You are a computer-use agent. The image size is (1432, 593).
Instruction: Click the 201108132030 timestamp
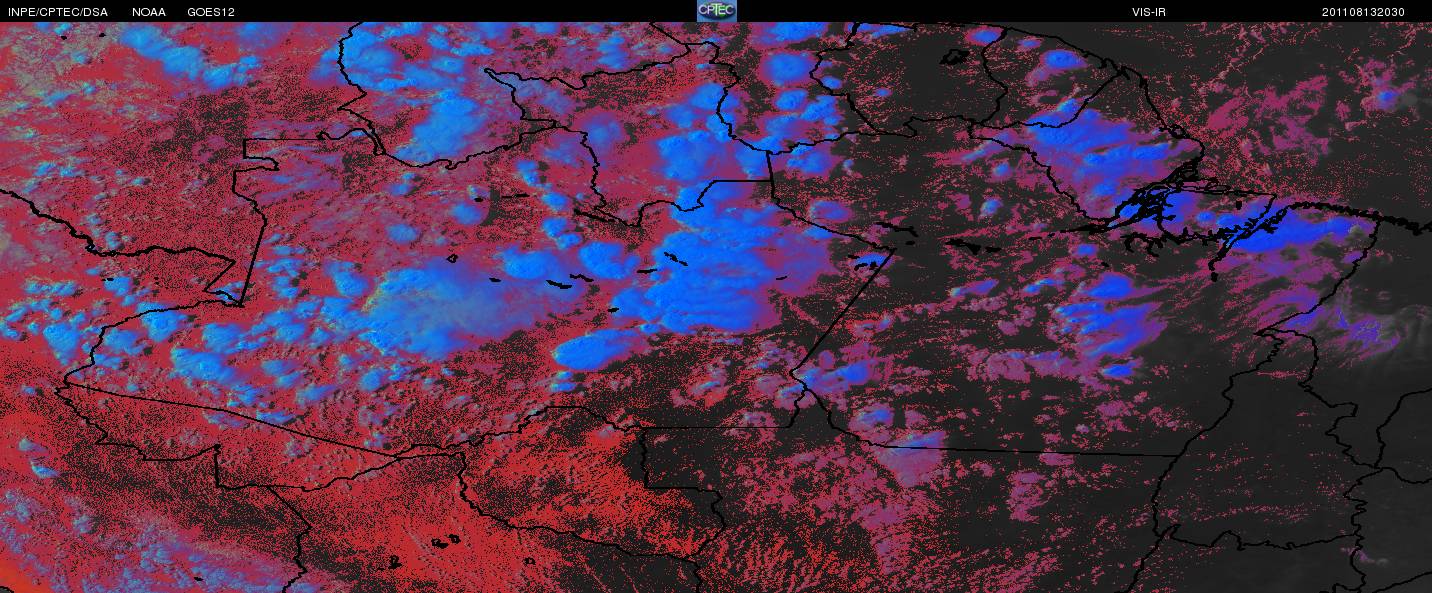click(x=1364, y=12)
